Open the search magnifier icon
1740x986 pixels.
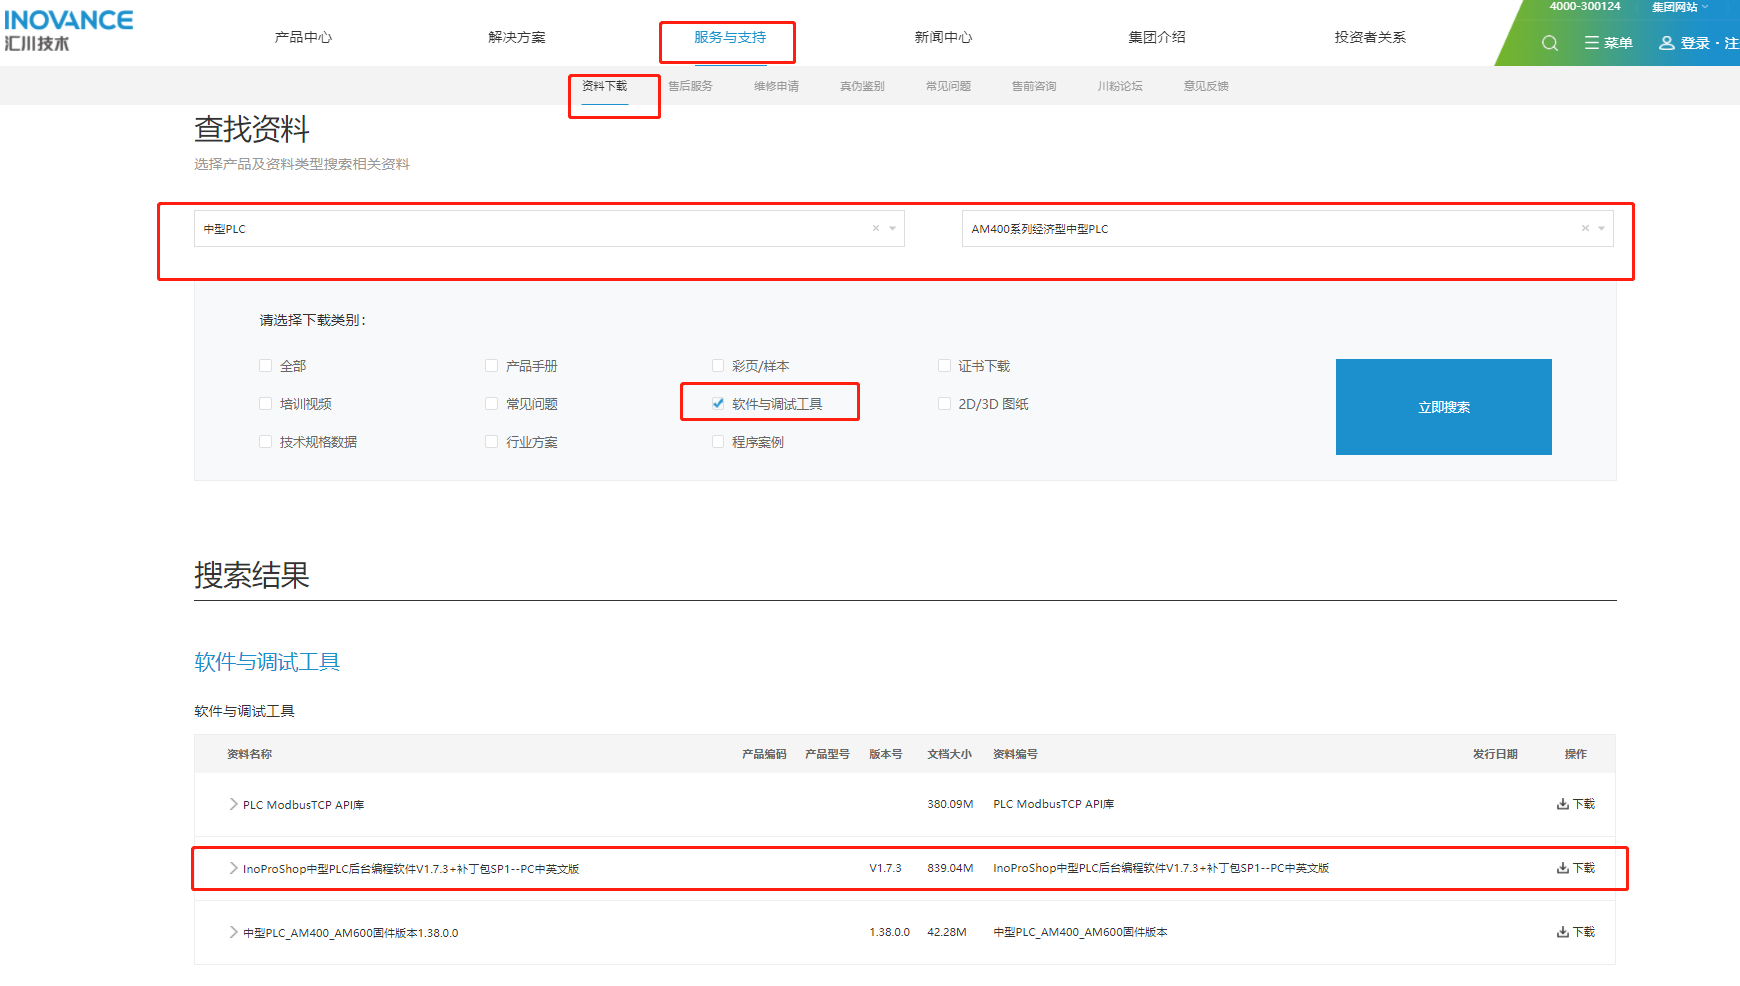[1550, 43]
